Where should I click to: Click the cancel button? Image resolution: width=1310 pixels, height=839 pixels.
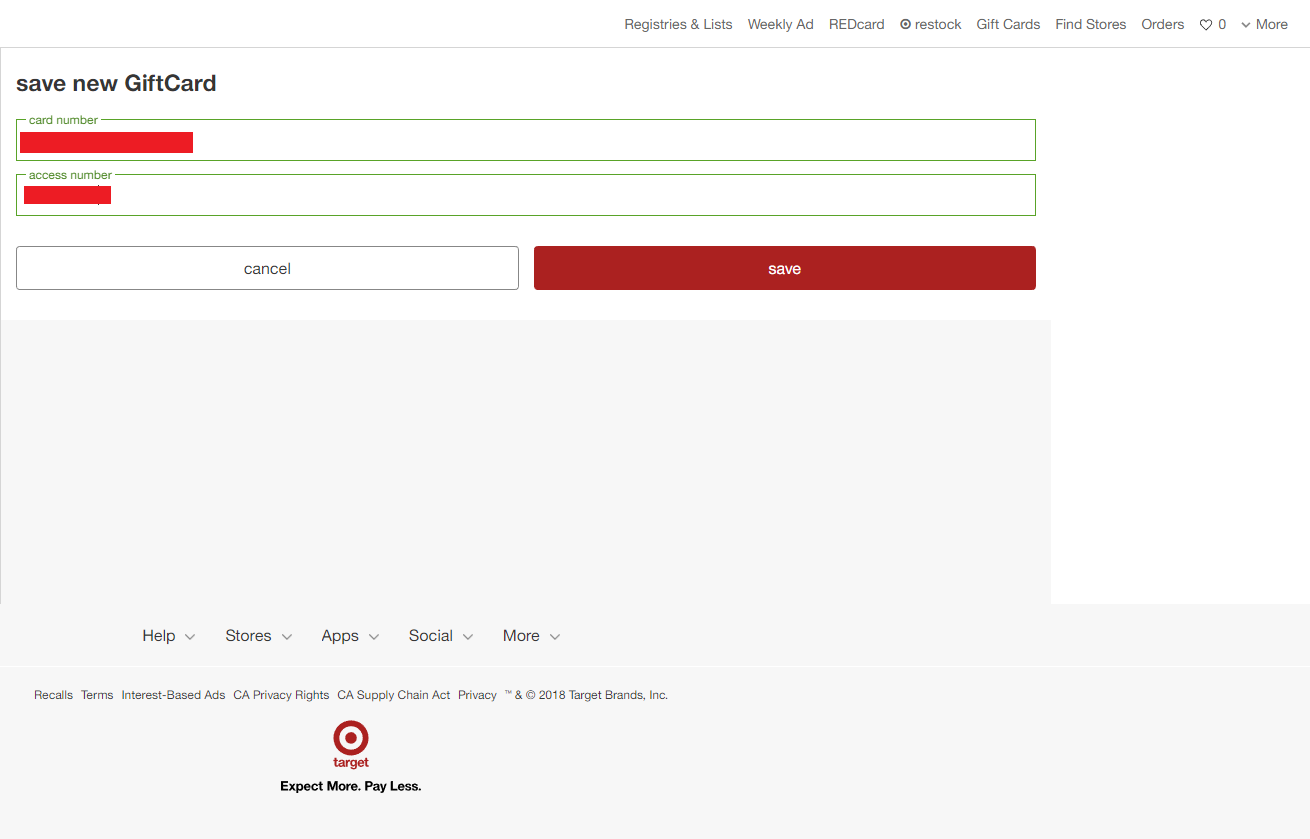(x=267, y=268)
